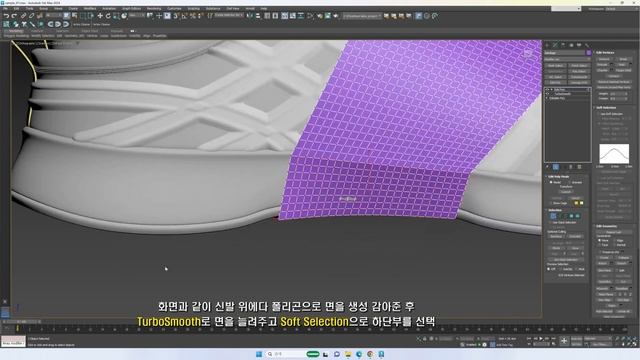Collapse the Edit Vertices rollout
This screenshot has width=640, height=360.
pyautogui.click(x=605, y=53)
